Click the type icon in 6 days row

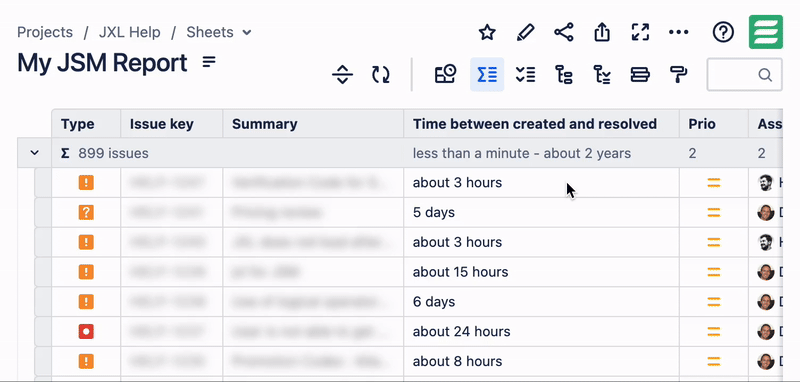(x=86, y=301)
